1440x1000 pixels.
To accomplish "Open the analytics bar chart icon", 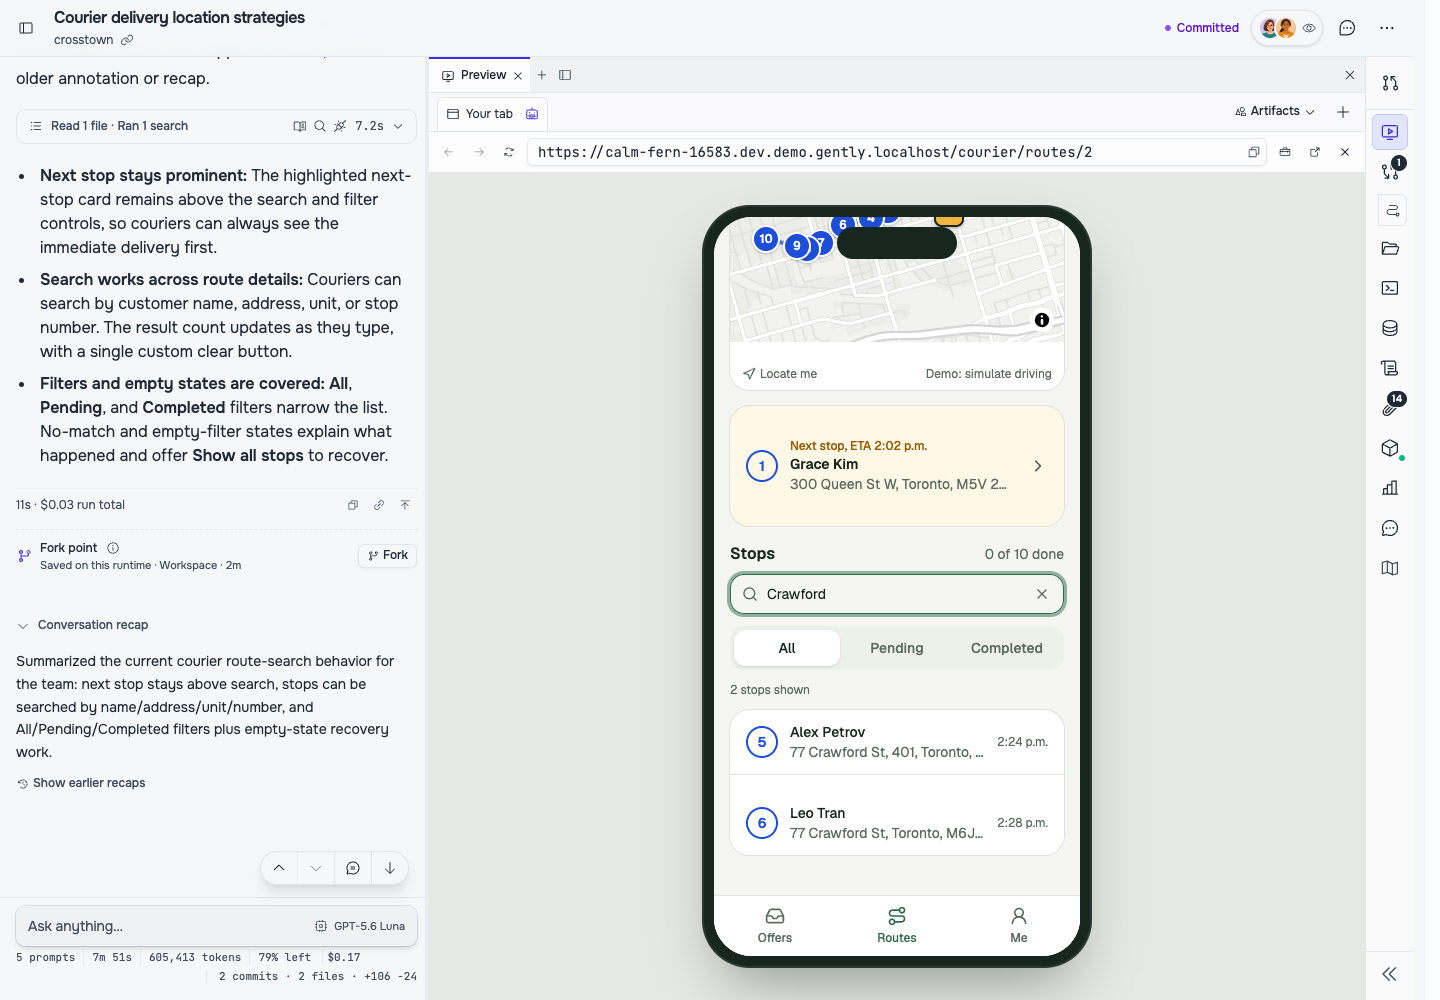I will (1390, 488).
